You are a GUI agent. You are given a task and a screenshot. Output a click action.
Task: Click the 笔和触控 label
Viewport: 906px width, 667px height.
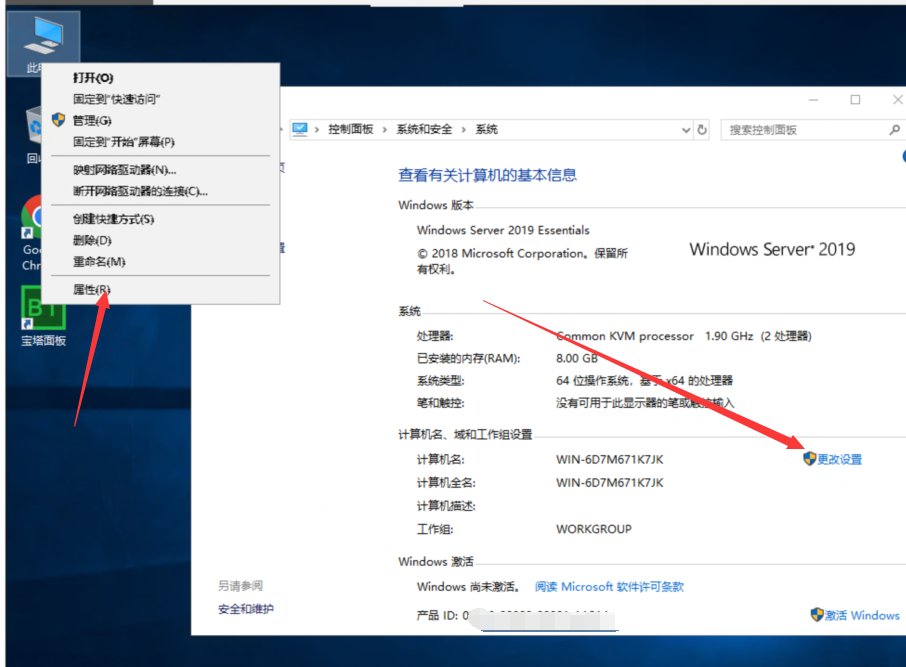[440, 403]
